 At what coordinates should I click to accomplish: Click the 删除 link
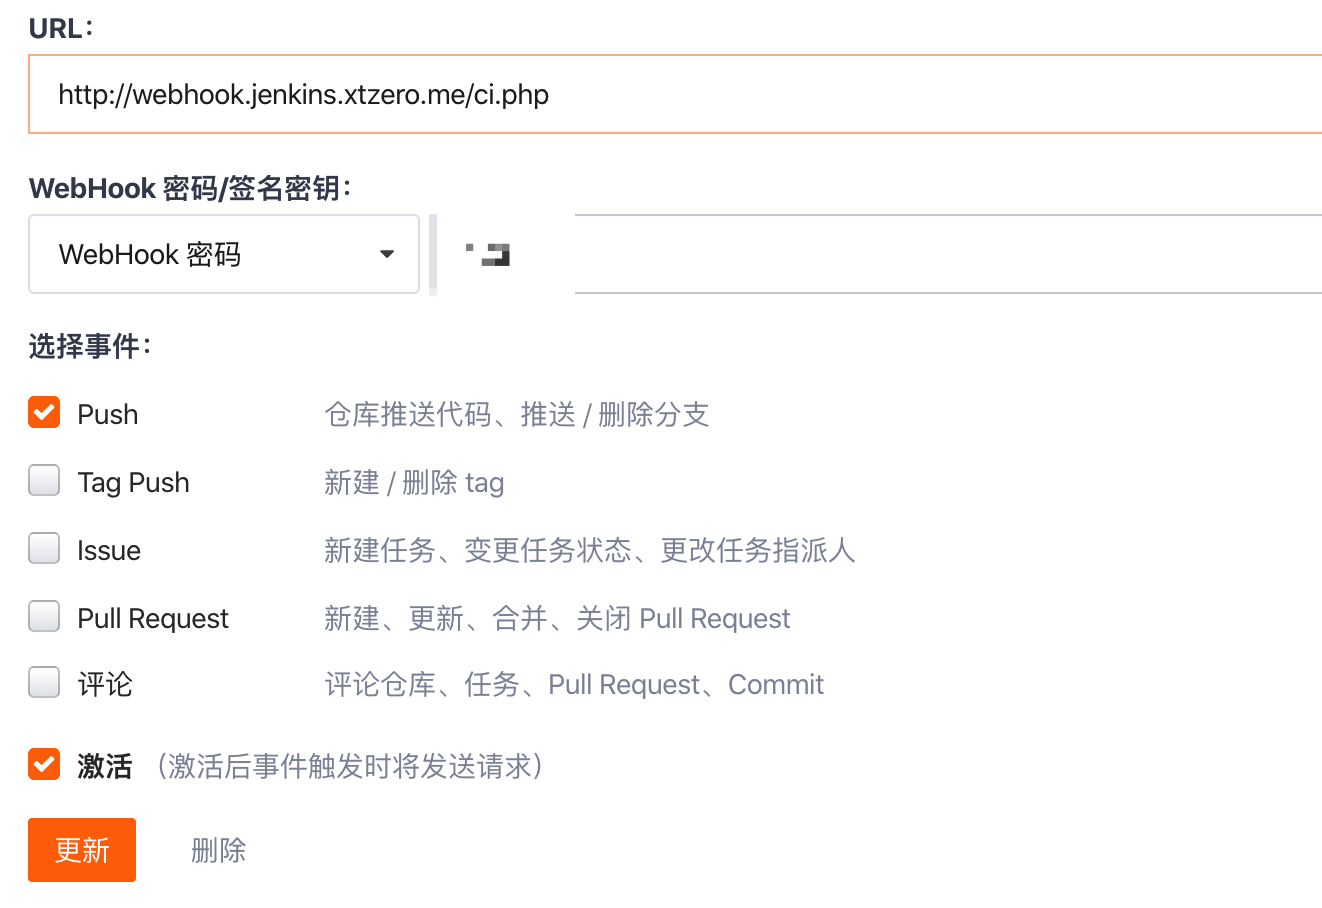[218, 851]
